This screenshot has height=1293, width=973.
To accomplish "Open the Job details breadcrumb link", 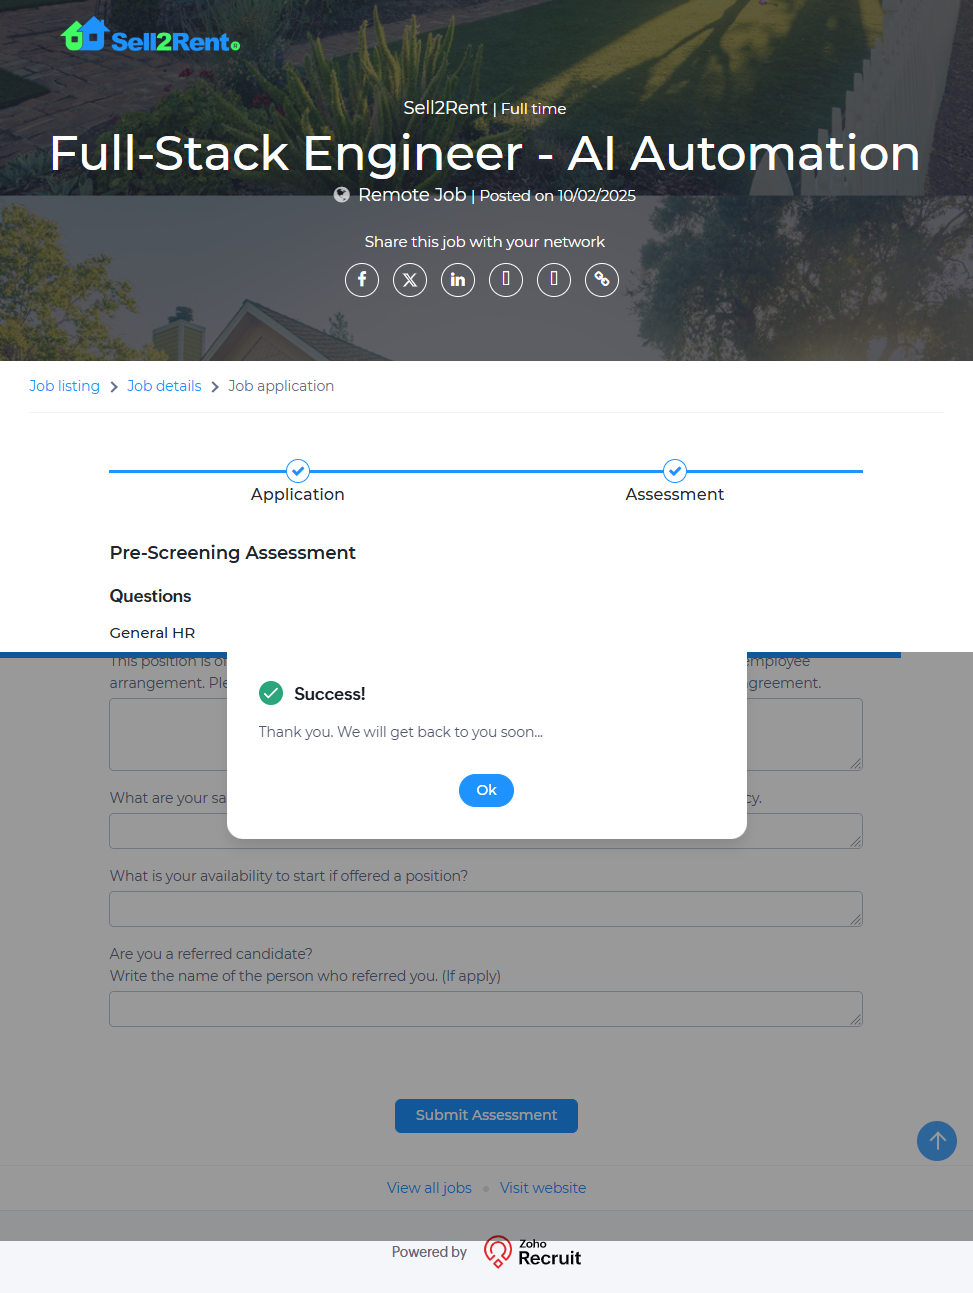I will click(x=164, y=386).
